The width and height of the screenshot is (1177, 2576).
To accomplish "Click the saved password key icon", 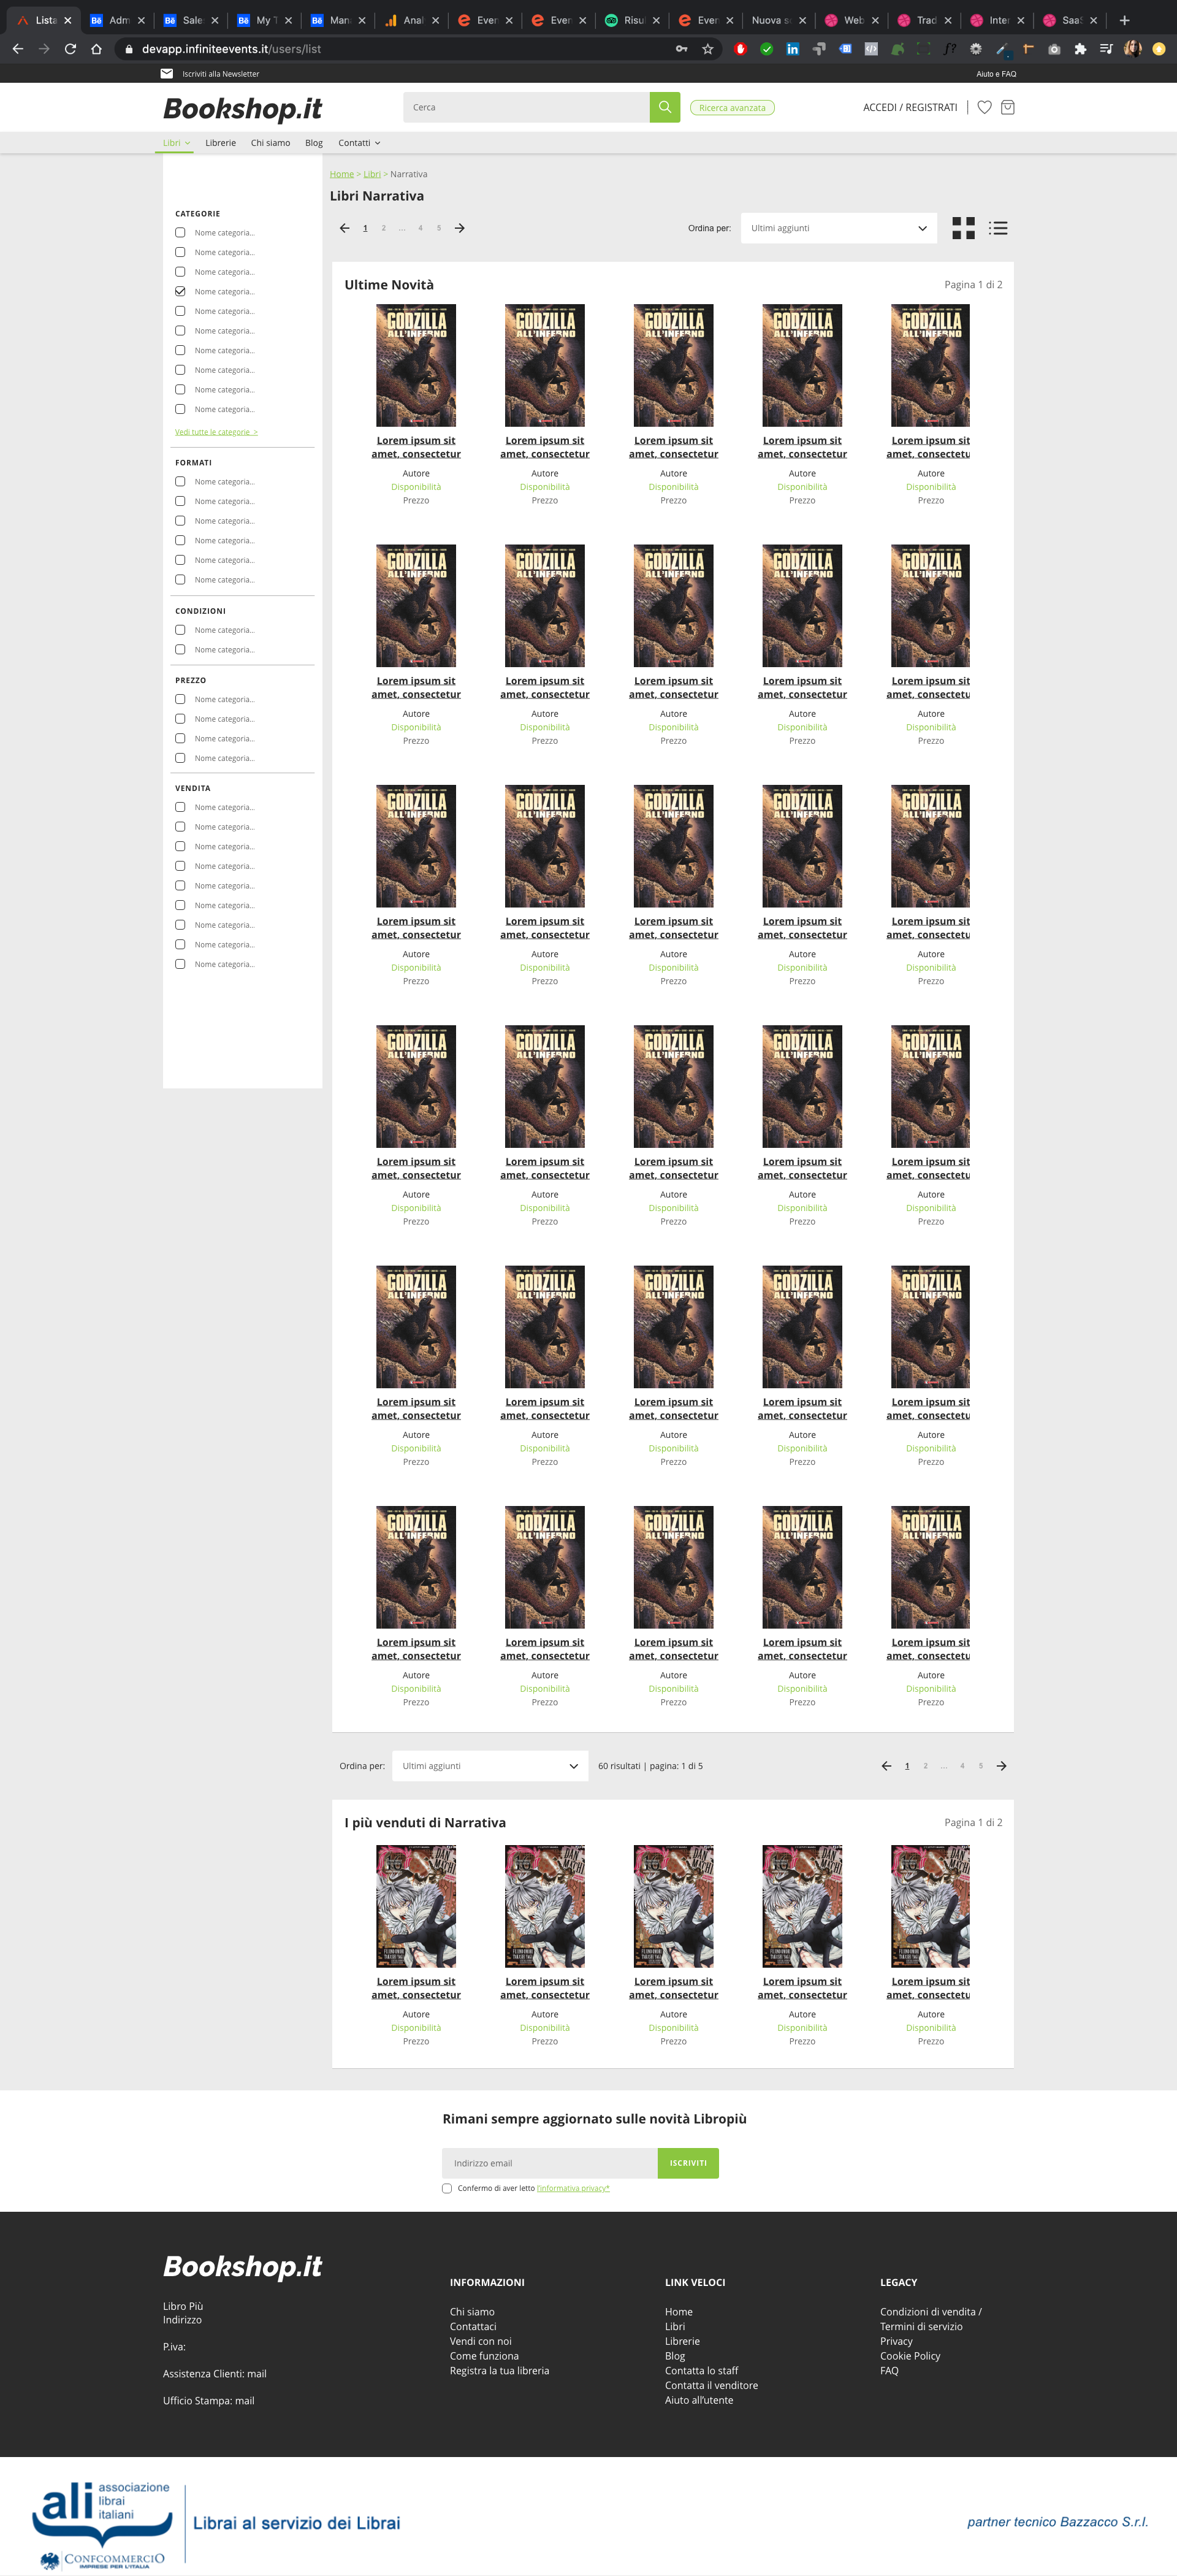I will pos(682,49).
